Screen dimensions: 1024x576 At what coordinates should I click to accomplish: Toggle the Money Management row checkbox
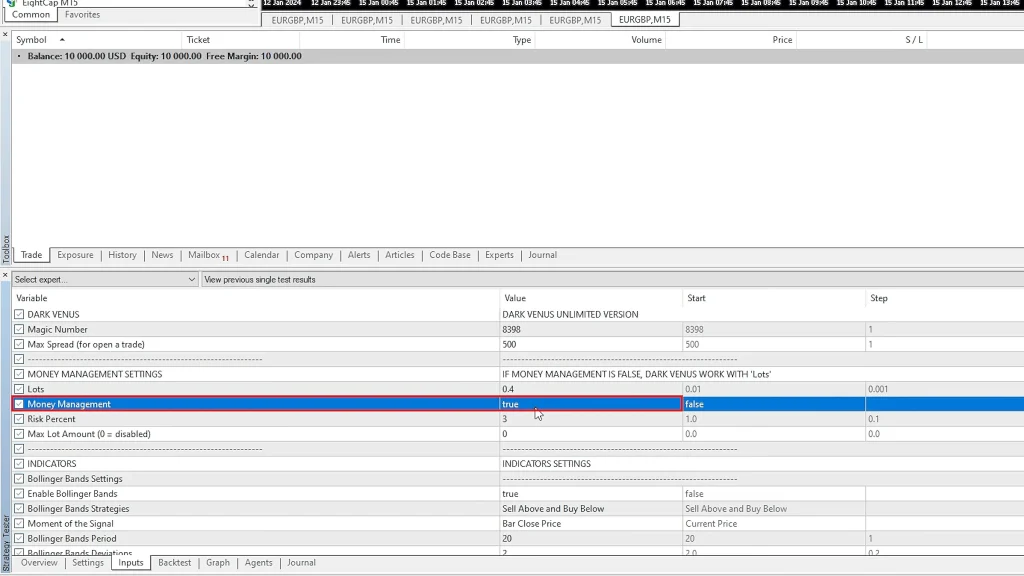(x=19, y=404)
